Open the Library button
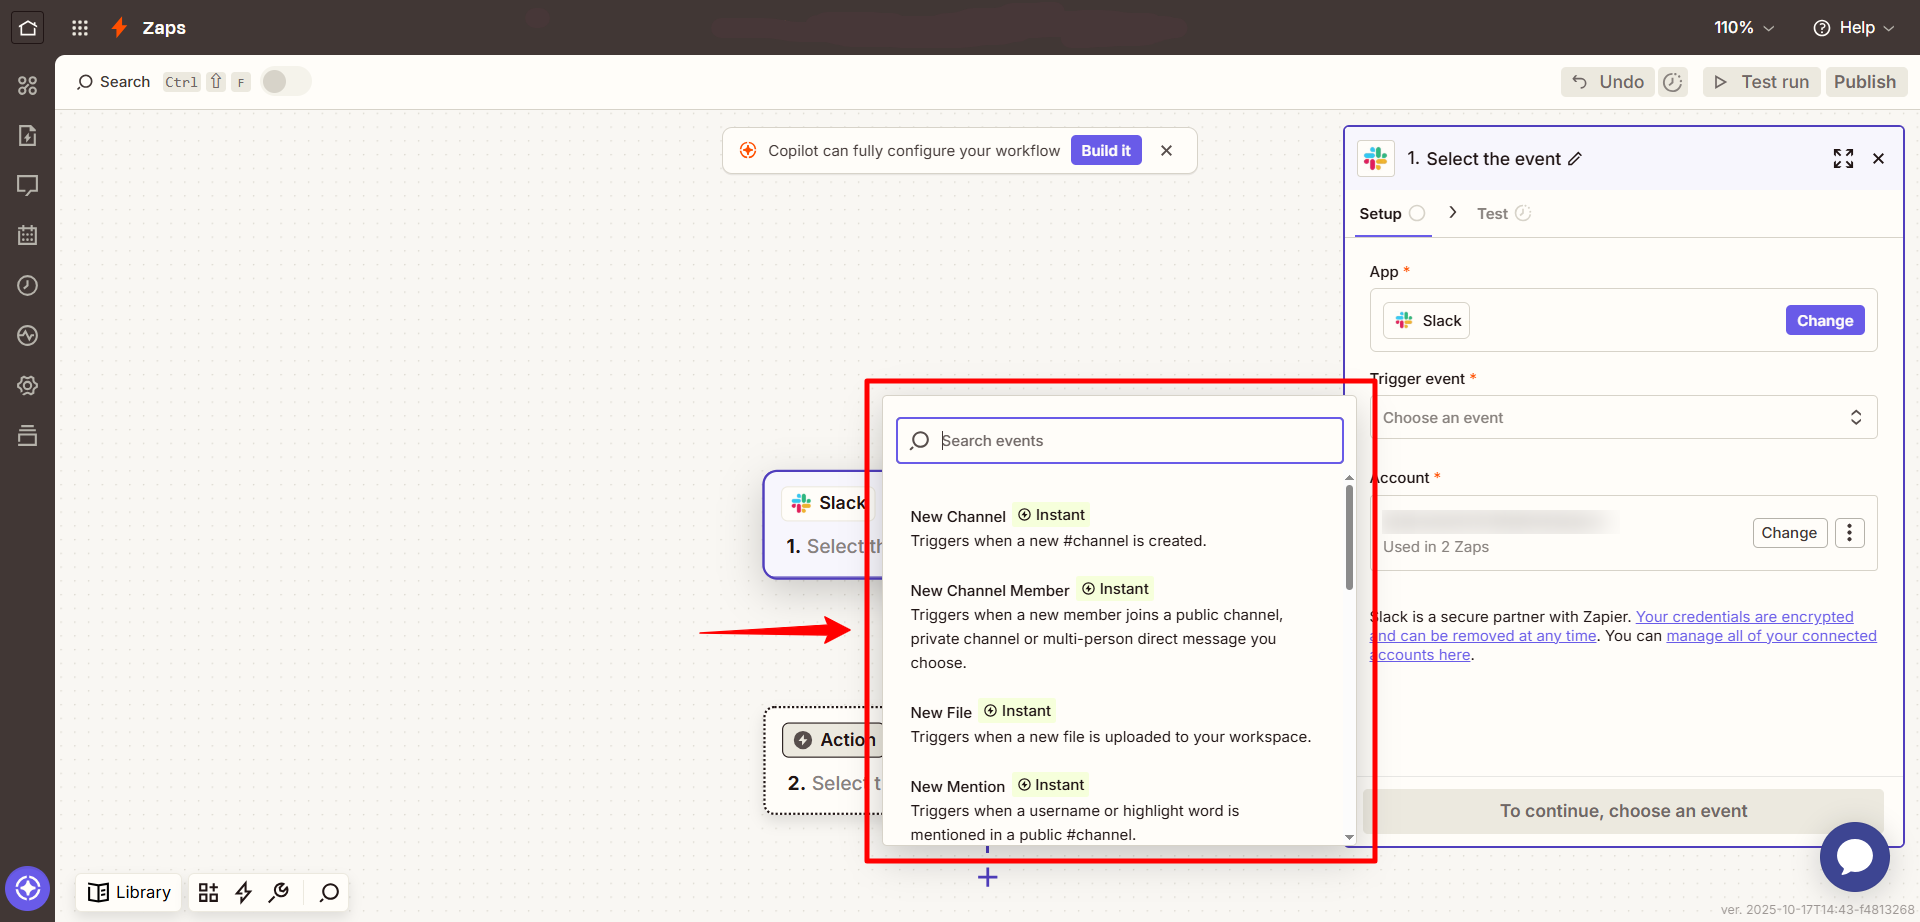 click(x=129, y=893)
